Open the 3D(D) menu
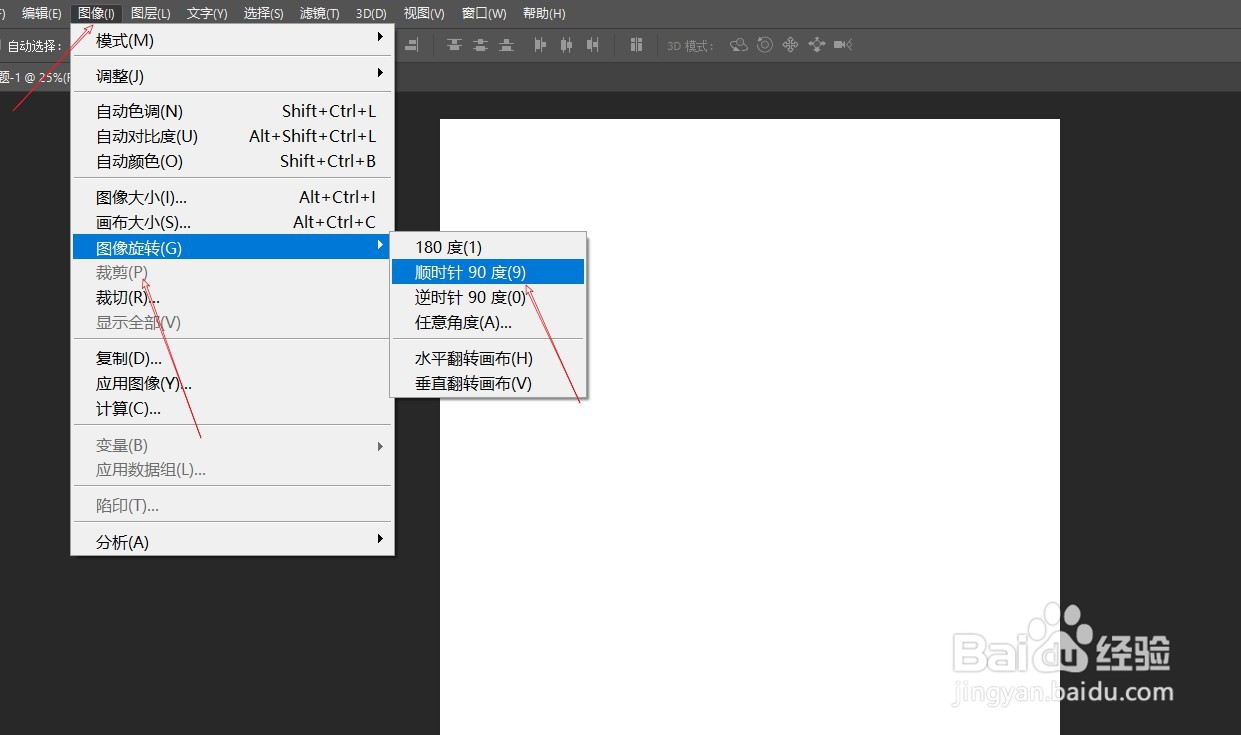This screenshot has height=735, width=1241. coord(371,13)
